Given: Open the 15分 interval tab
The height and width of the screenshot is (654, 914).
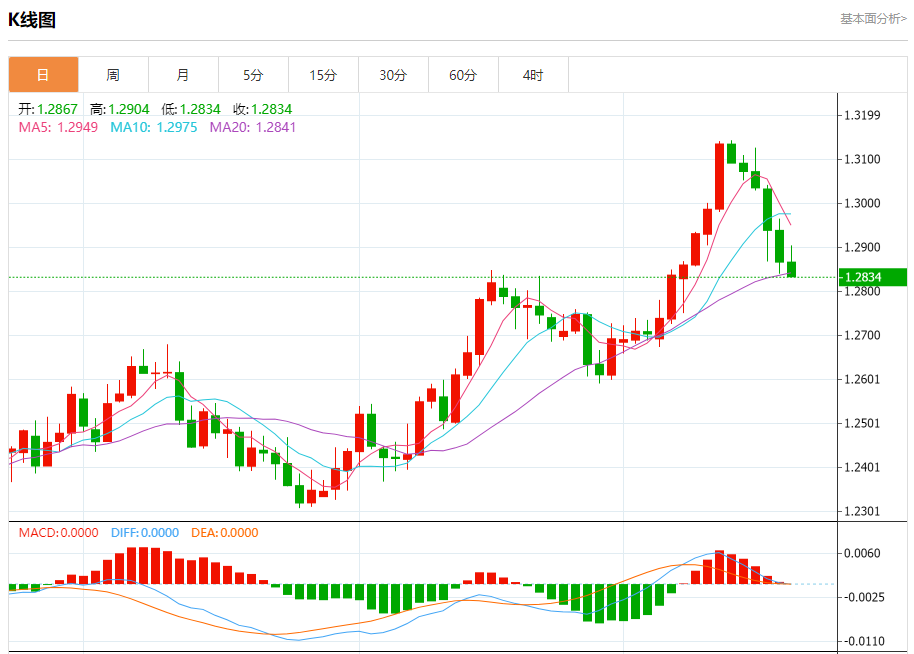Looking at the screenshot, I should [x=323, y=75].
